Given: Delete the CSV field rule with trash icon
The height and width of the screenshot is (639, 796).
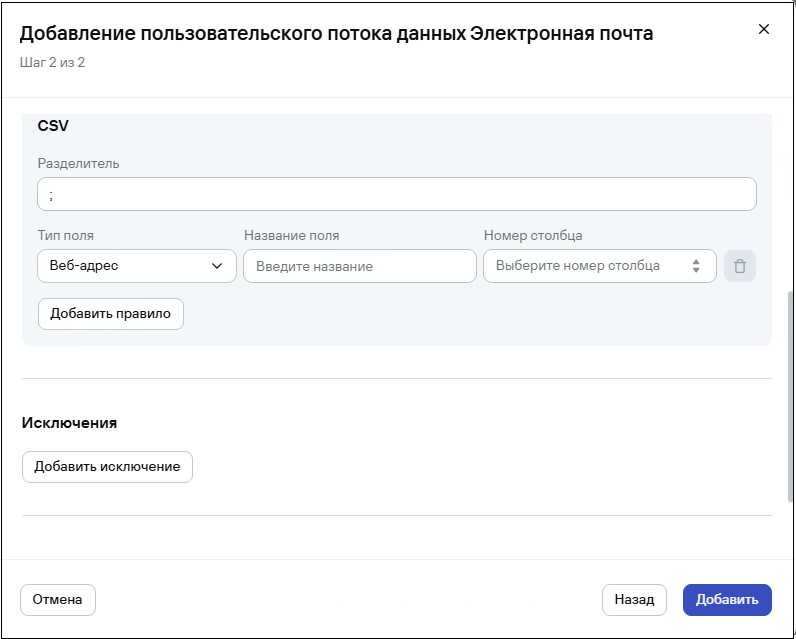Looking at the screenshot, I should 740,266.
